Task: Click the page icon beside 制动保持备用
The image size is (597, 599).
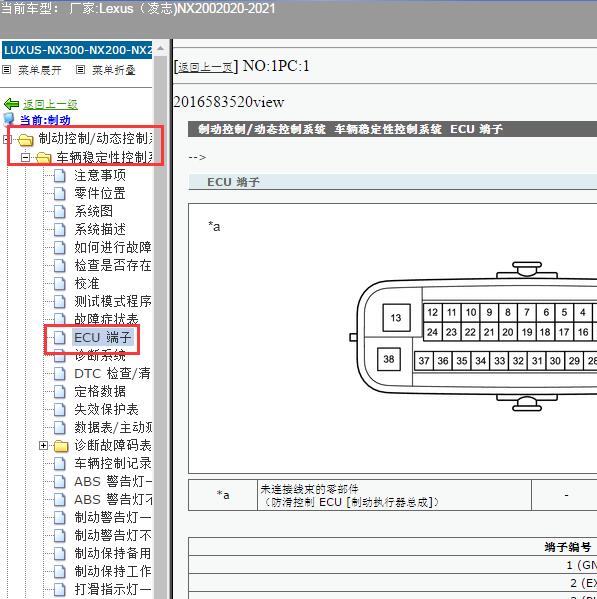Action: coord(60,554)
